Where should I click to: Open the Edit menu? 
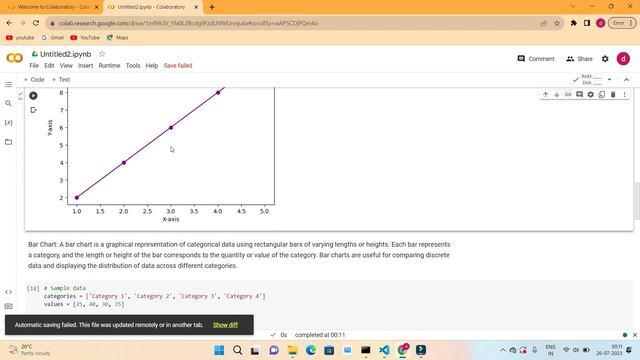tap(49, 66)
